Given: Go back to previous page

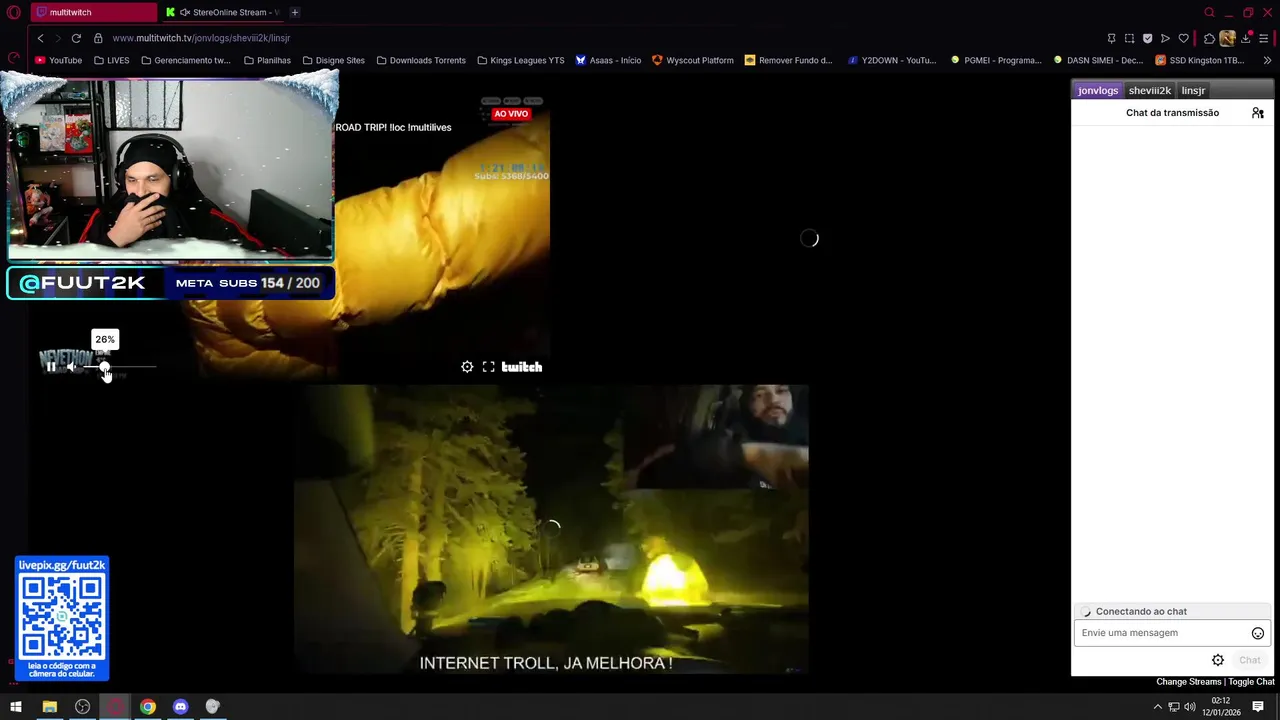Looking at the screenshot, I should (40, 38).
